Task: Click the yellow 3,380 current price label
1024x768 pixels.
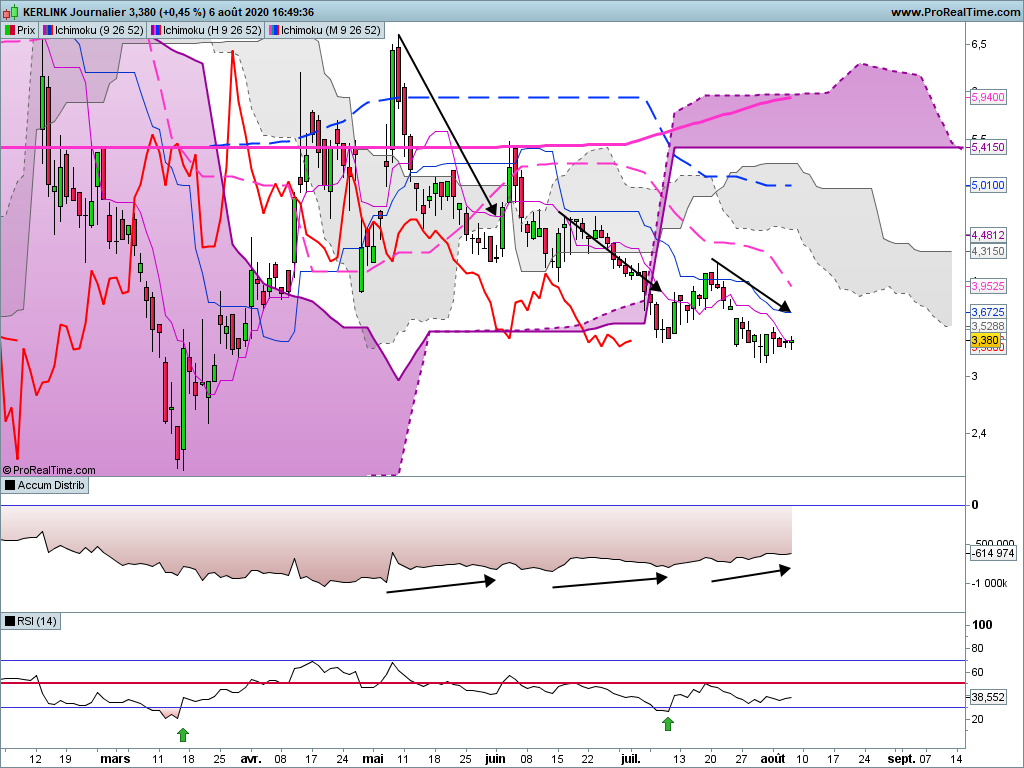Action: 985,340
